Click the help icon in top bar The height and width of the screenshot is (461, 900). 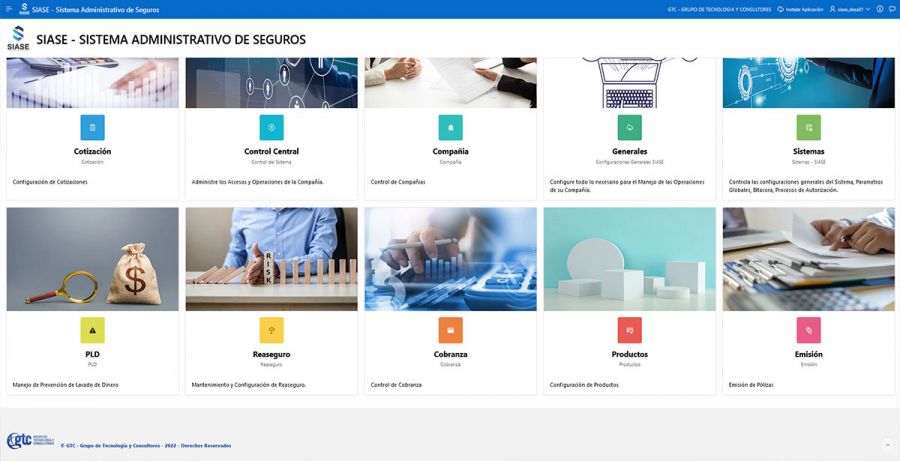[880, 9]
